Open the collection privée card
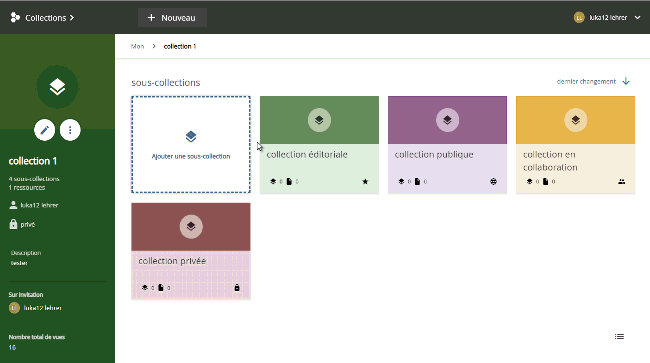Image resolution: width=650 pixels, height=363 pixels. coord(191,251)
